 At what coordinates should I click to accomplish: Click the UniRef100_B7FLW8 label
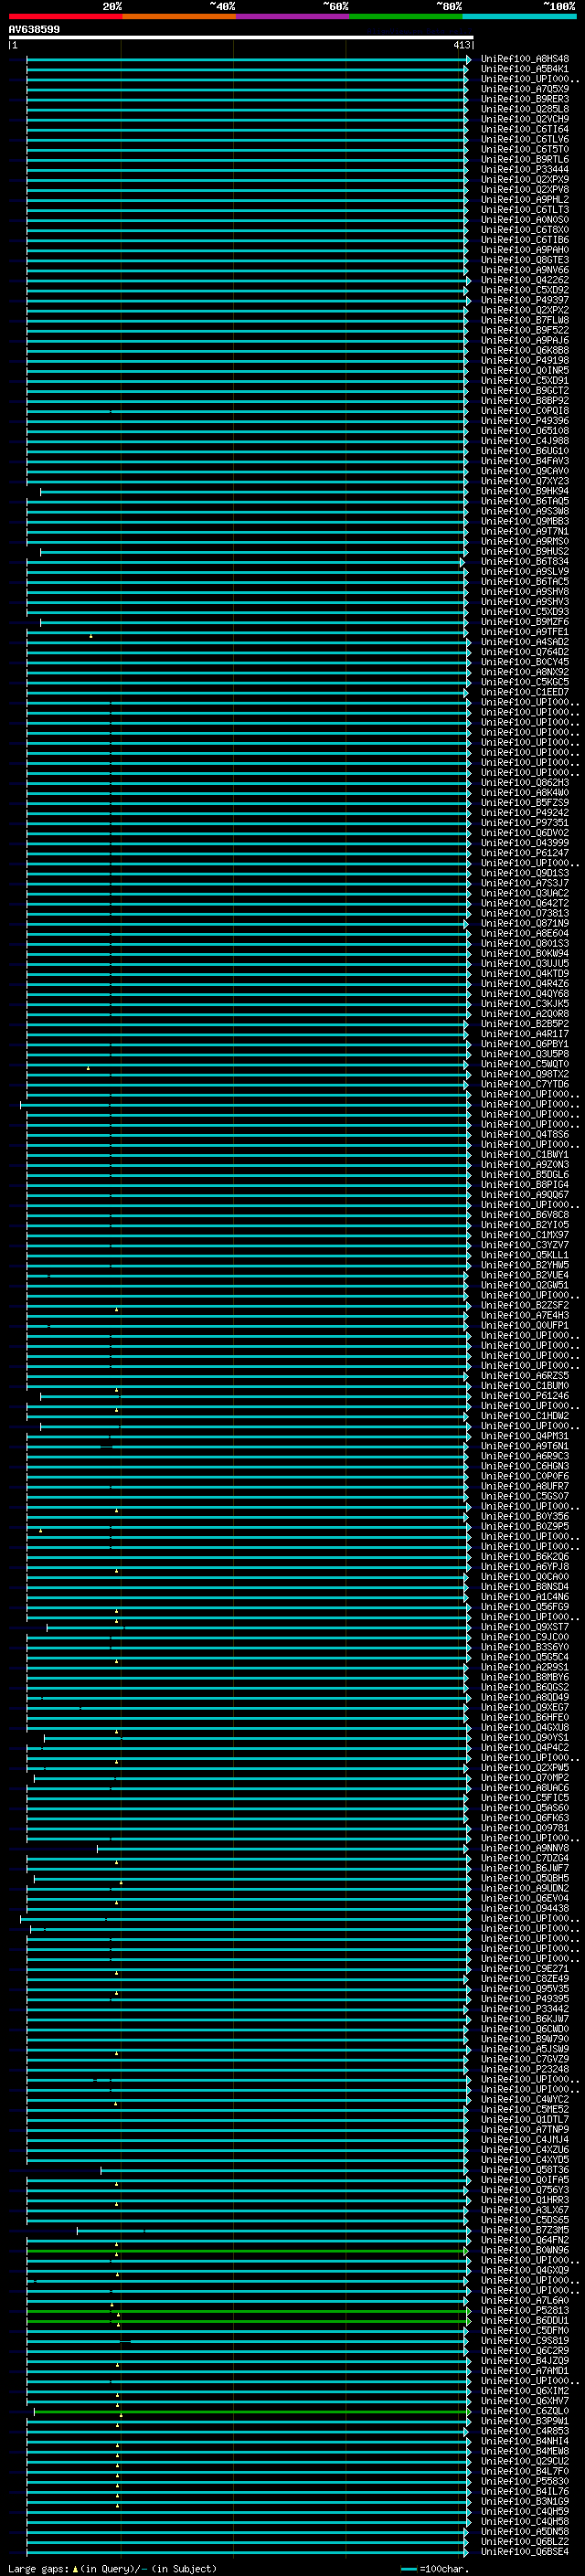tap(524, 320)
